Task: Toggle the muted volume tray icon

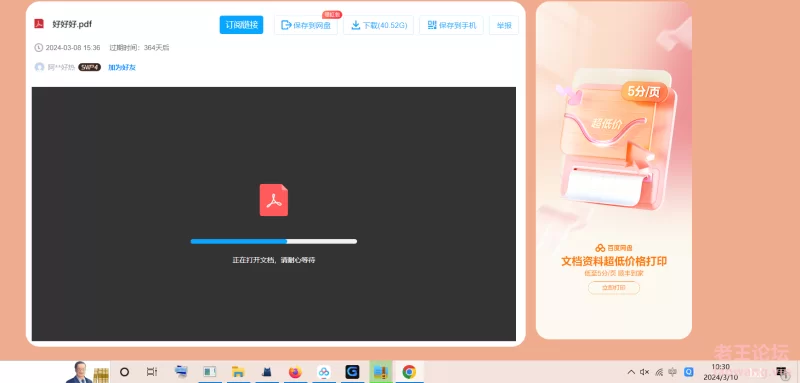Action: coord(644,372)
